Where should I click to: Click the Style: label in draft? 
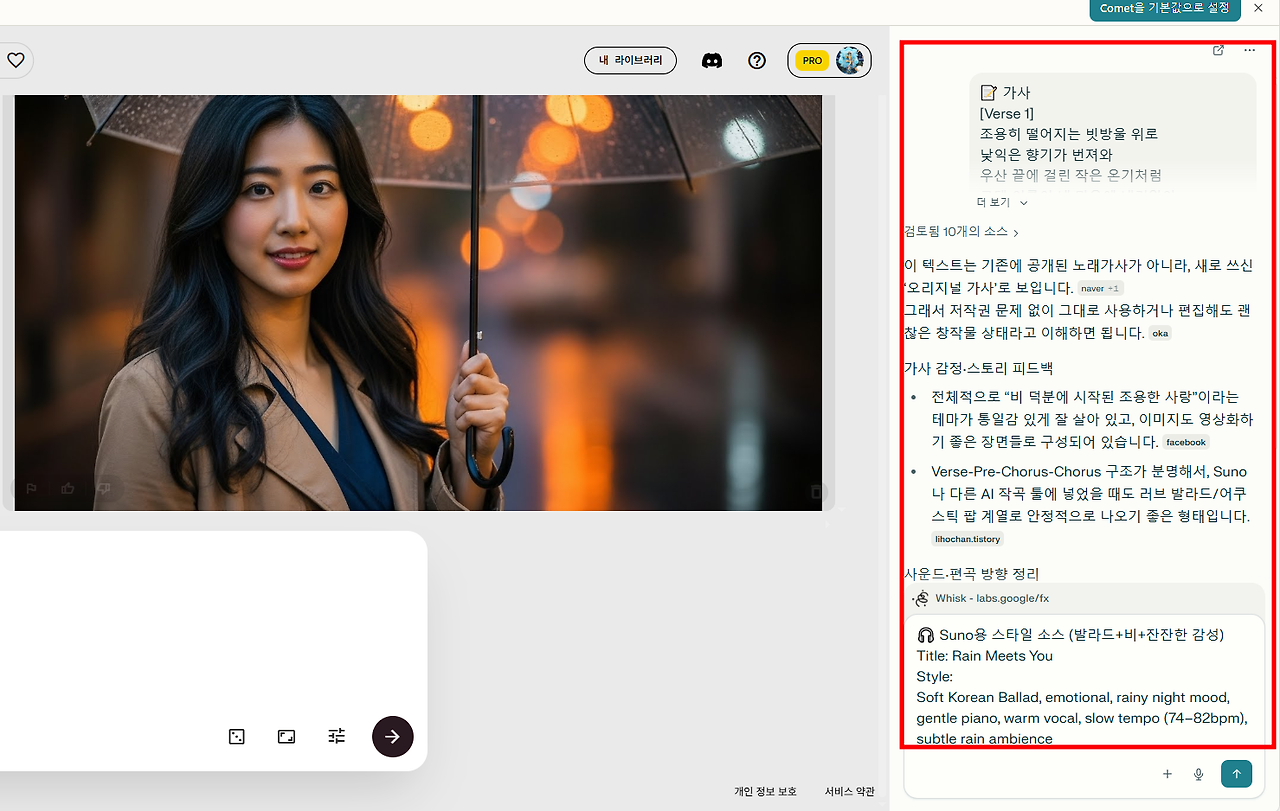pyautogui.click(x=935, y=677)
